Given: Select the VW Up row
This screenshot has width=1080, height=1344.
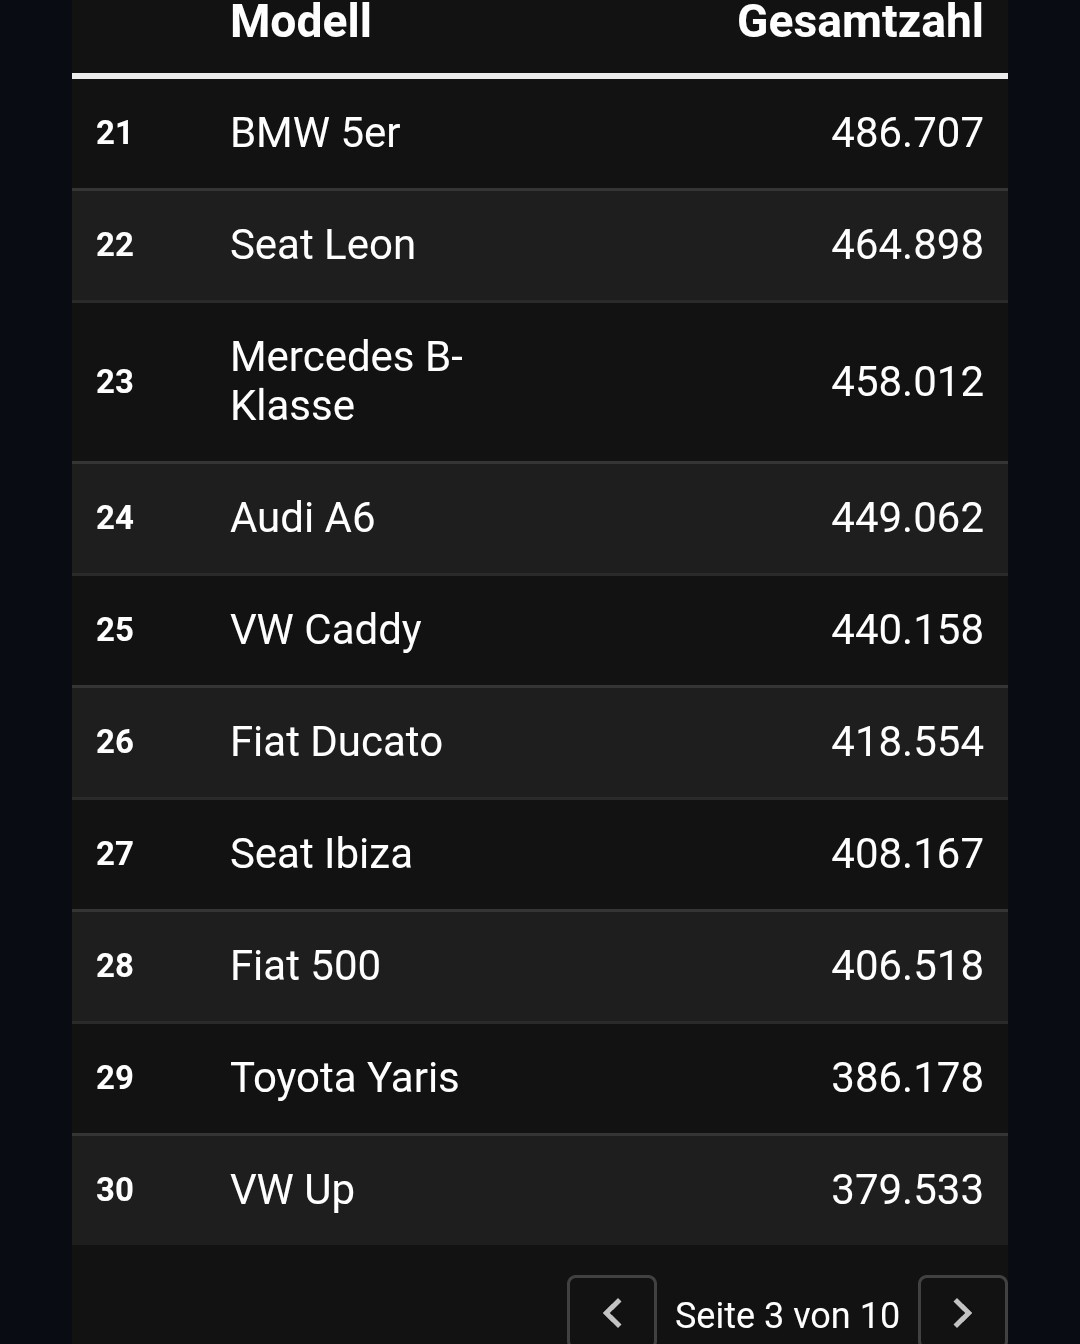Looking at the screenshot, I should click(x=540, y=1190).
